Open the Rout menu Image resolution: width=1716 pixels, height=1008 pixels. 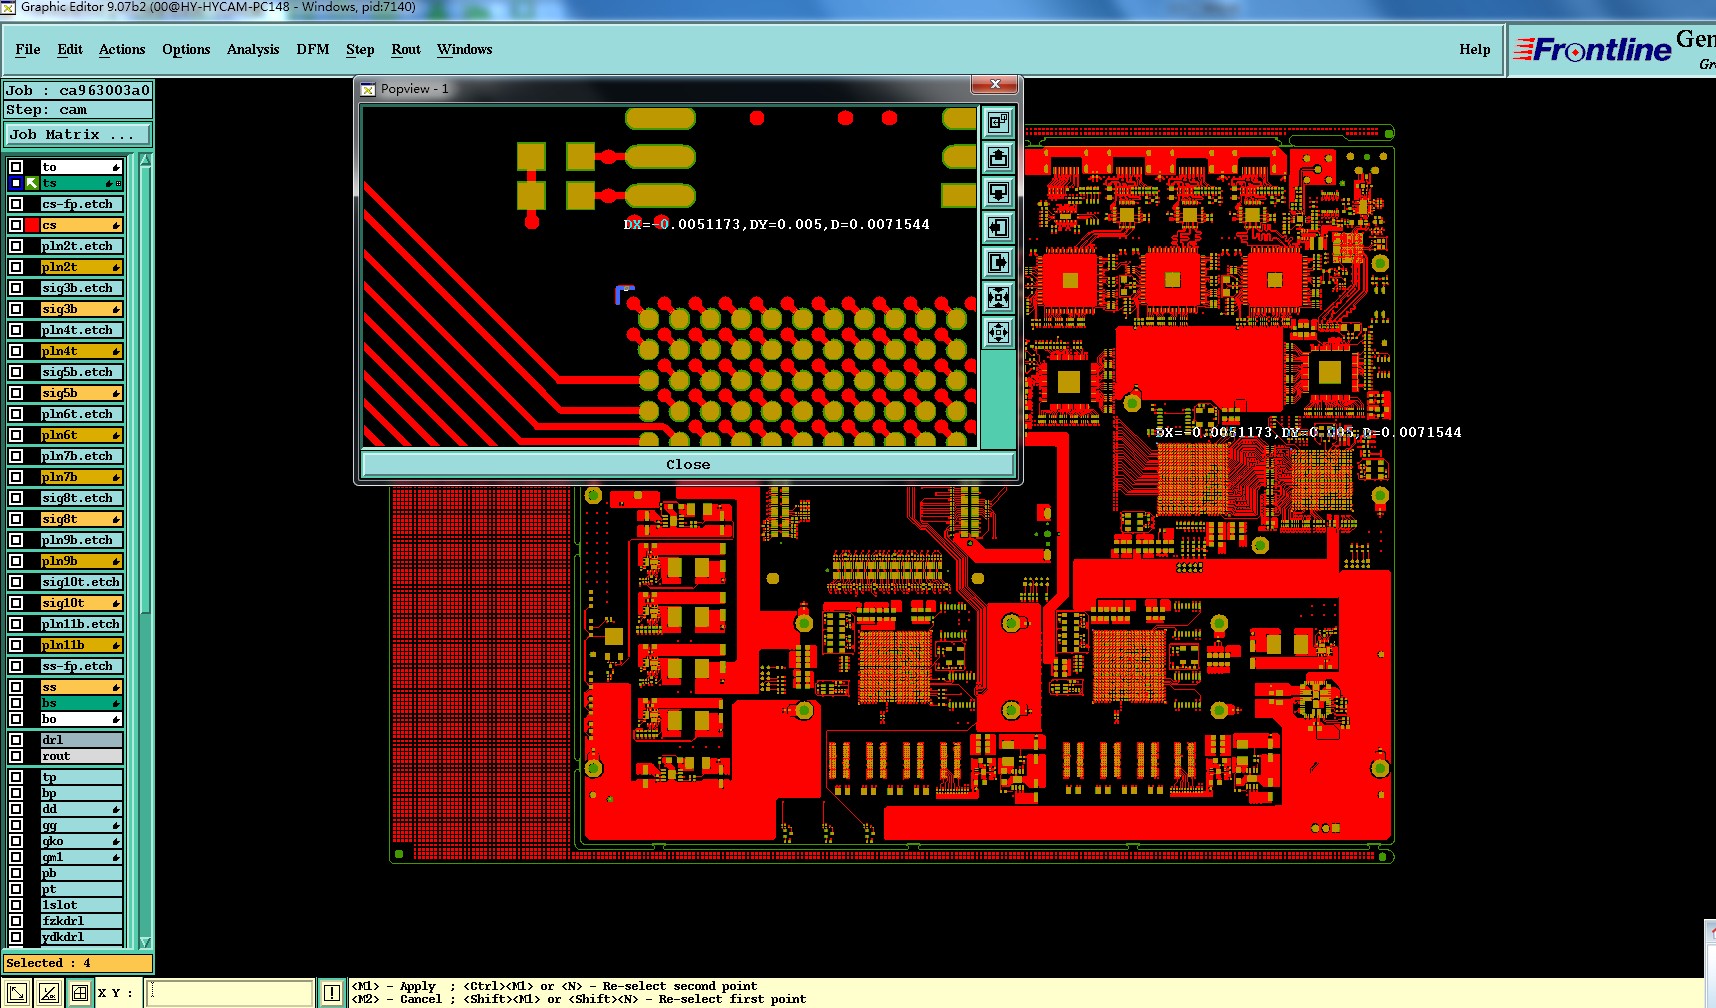(406, 49)
